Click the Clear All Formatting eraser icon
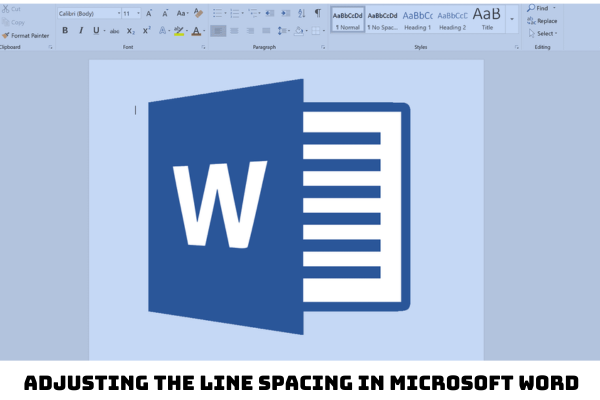This screenshot has width=600, height=400. tap(198, 13)
